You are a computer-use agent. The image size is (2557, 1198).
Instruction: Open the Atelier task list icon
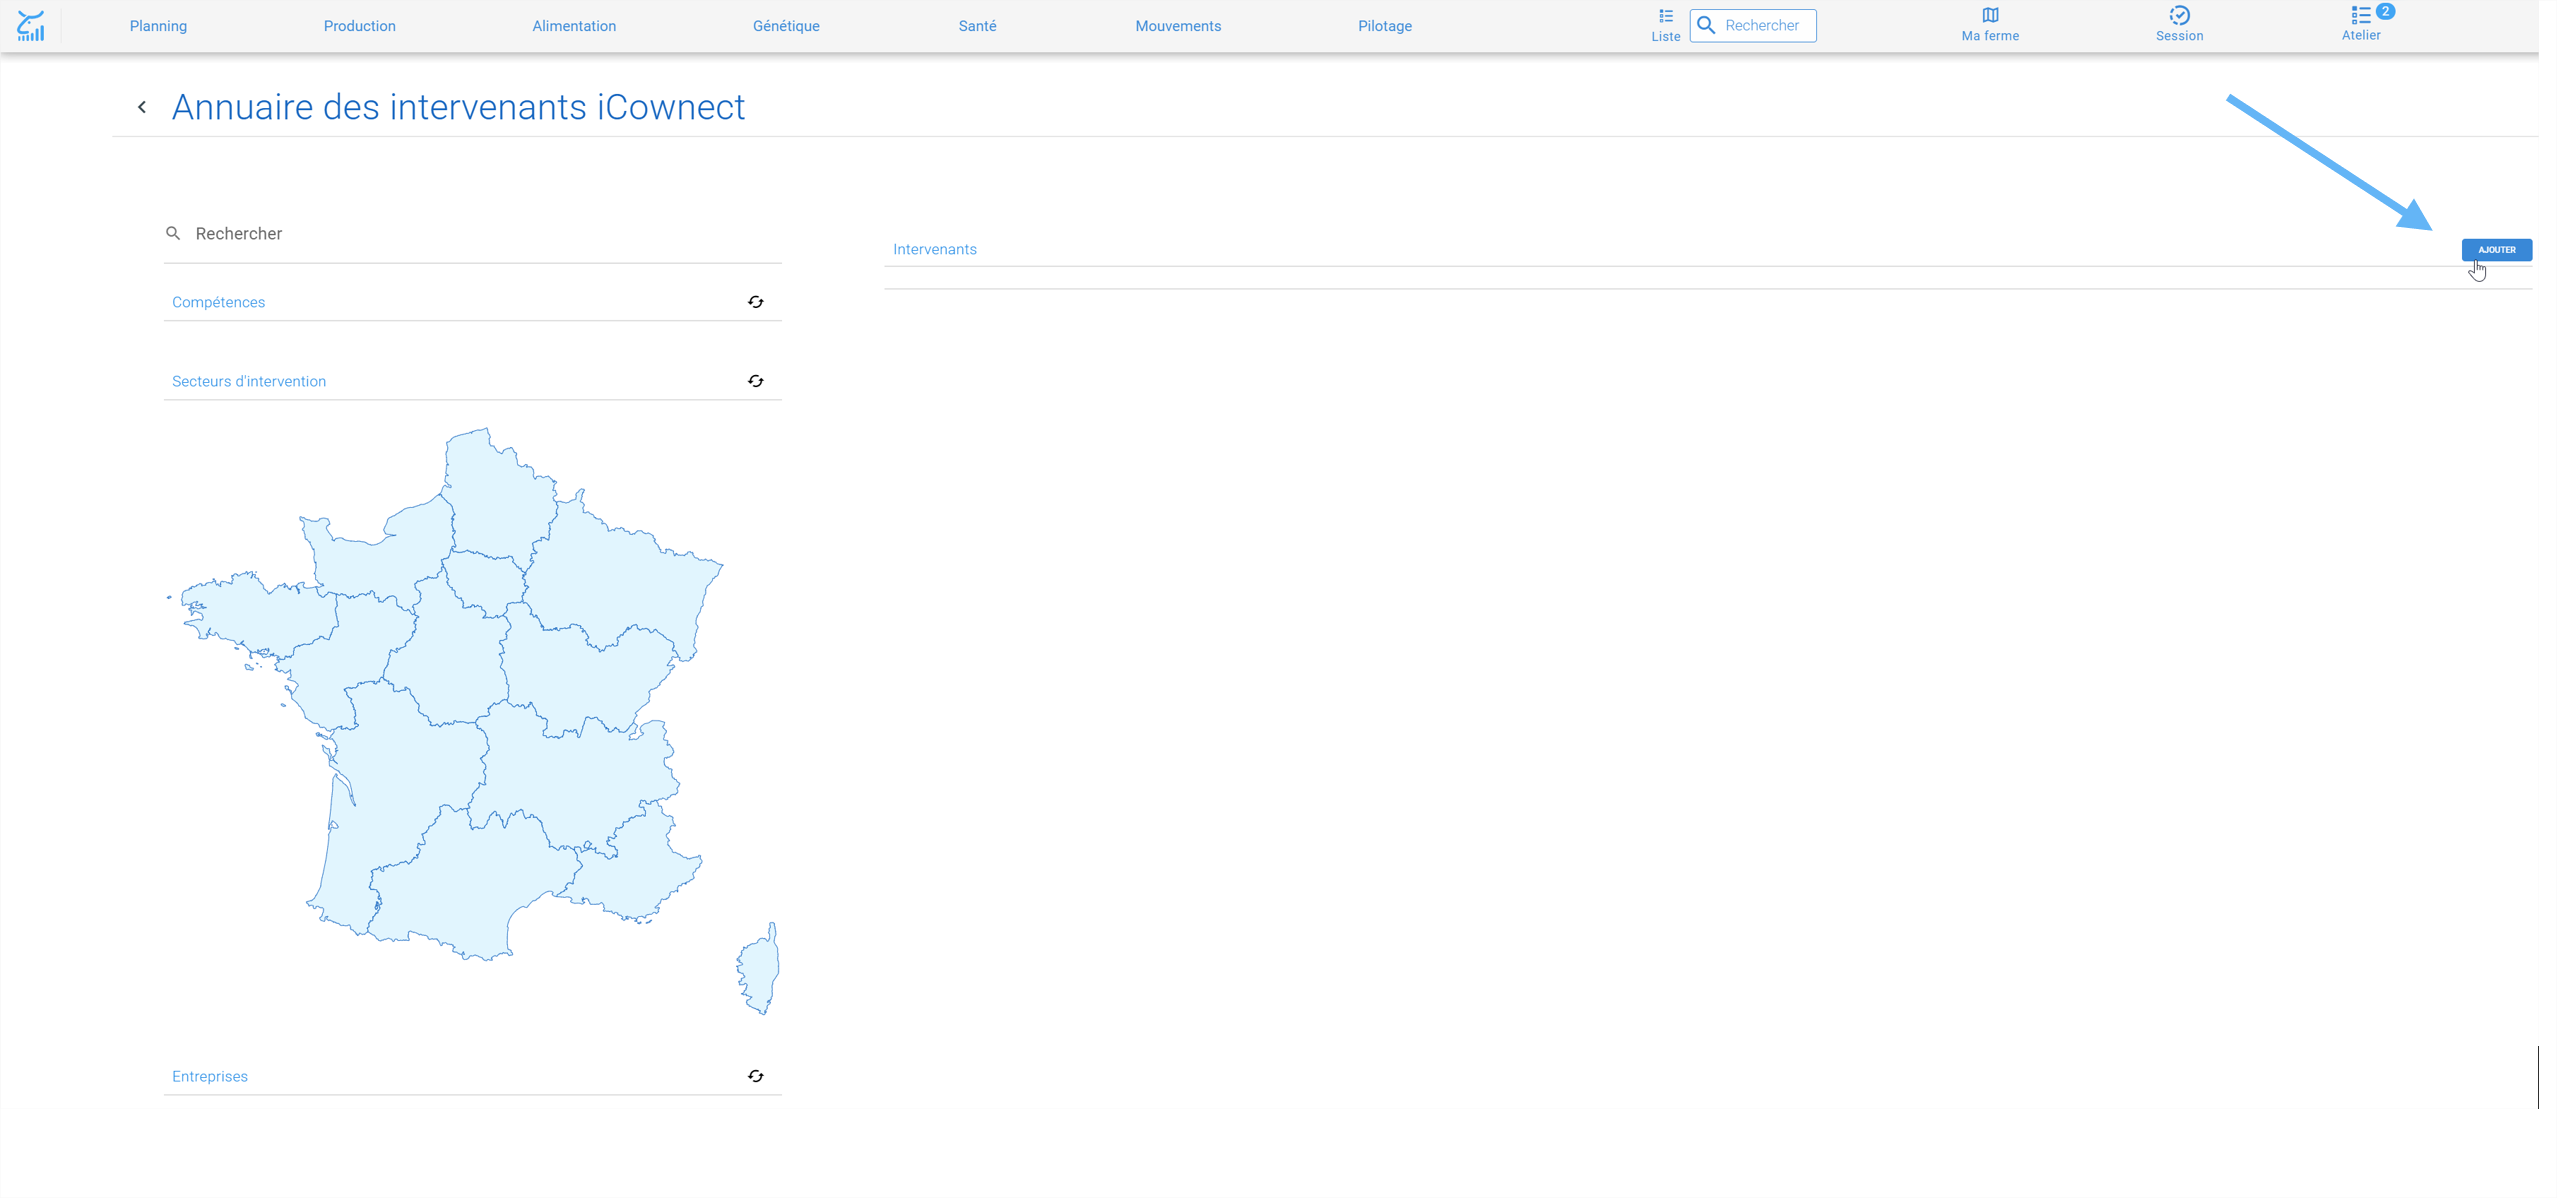pyautogui.click(x=2360, y=15)
